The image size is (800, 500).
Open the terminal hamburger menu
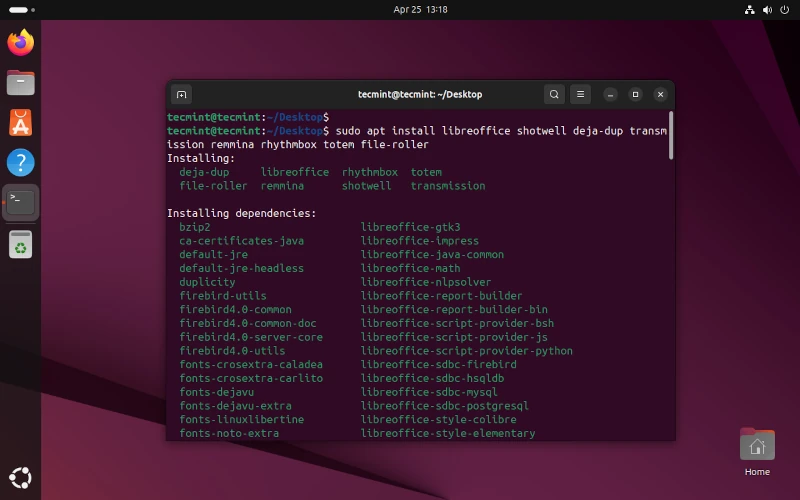tap(580, 95)
